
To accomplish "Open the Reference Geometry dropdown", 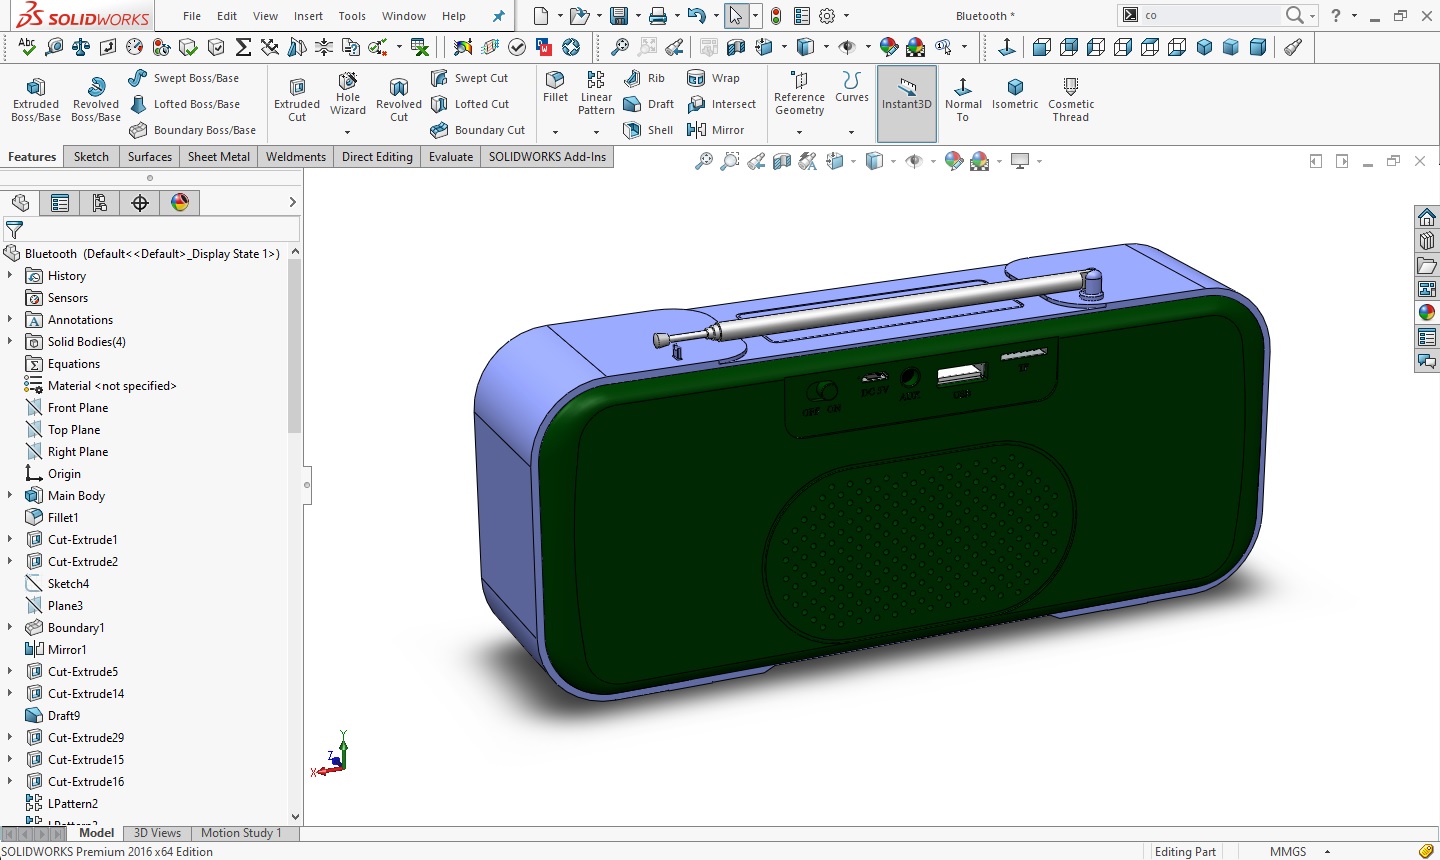I will (799, 132).
